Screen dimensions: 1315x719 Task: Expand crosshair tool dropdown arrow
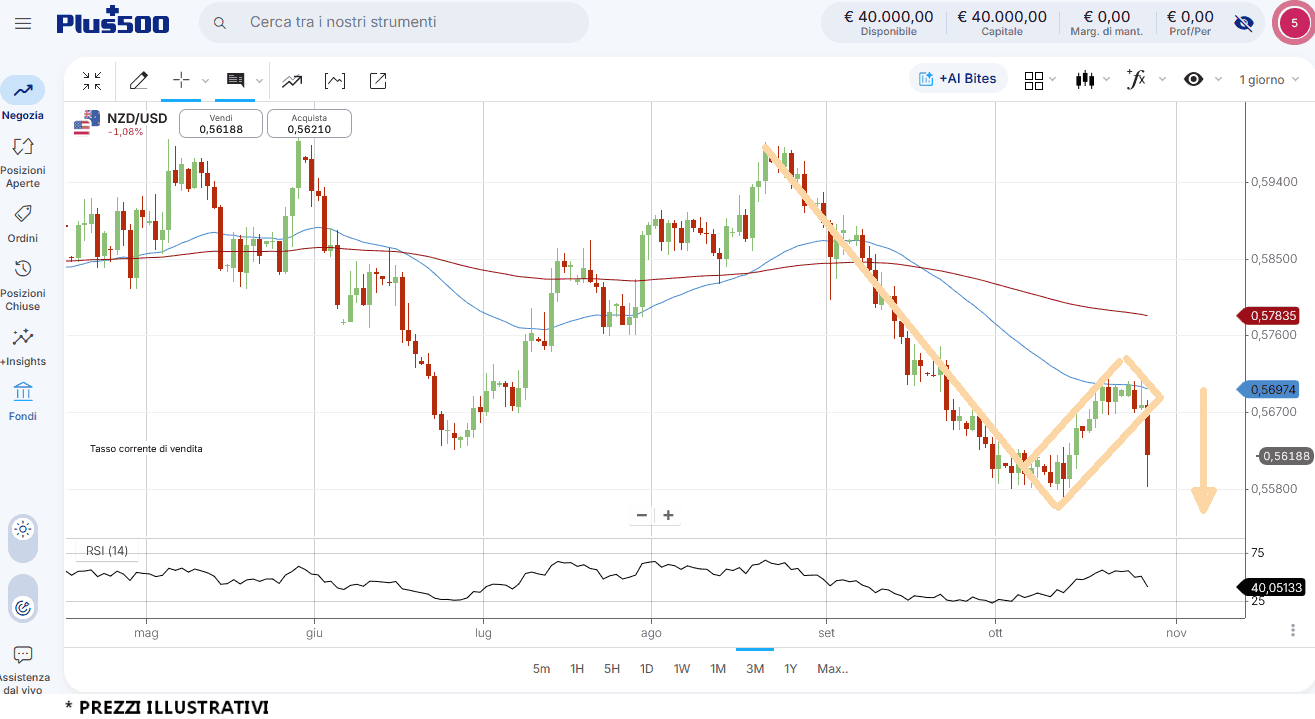coord(205,81)
